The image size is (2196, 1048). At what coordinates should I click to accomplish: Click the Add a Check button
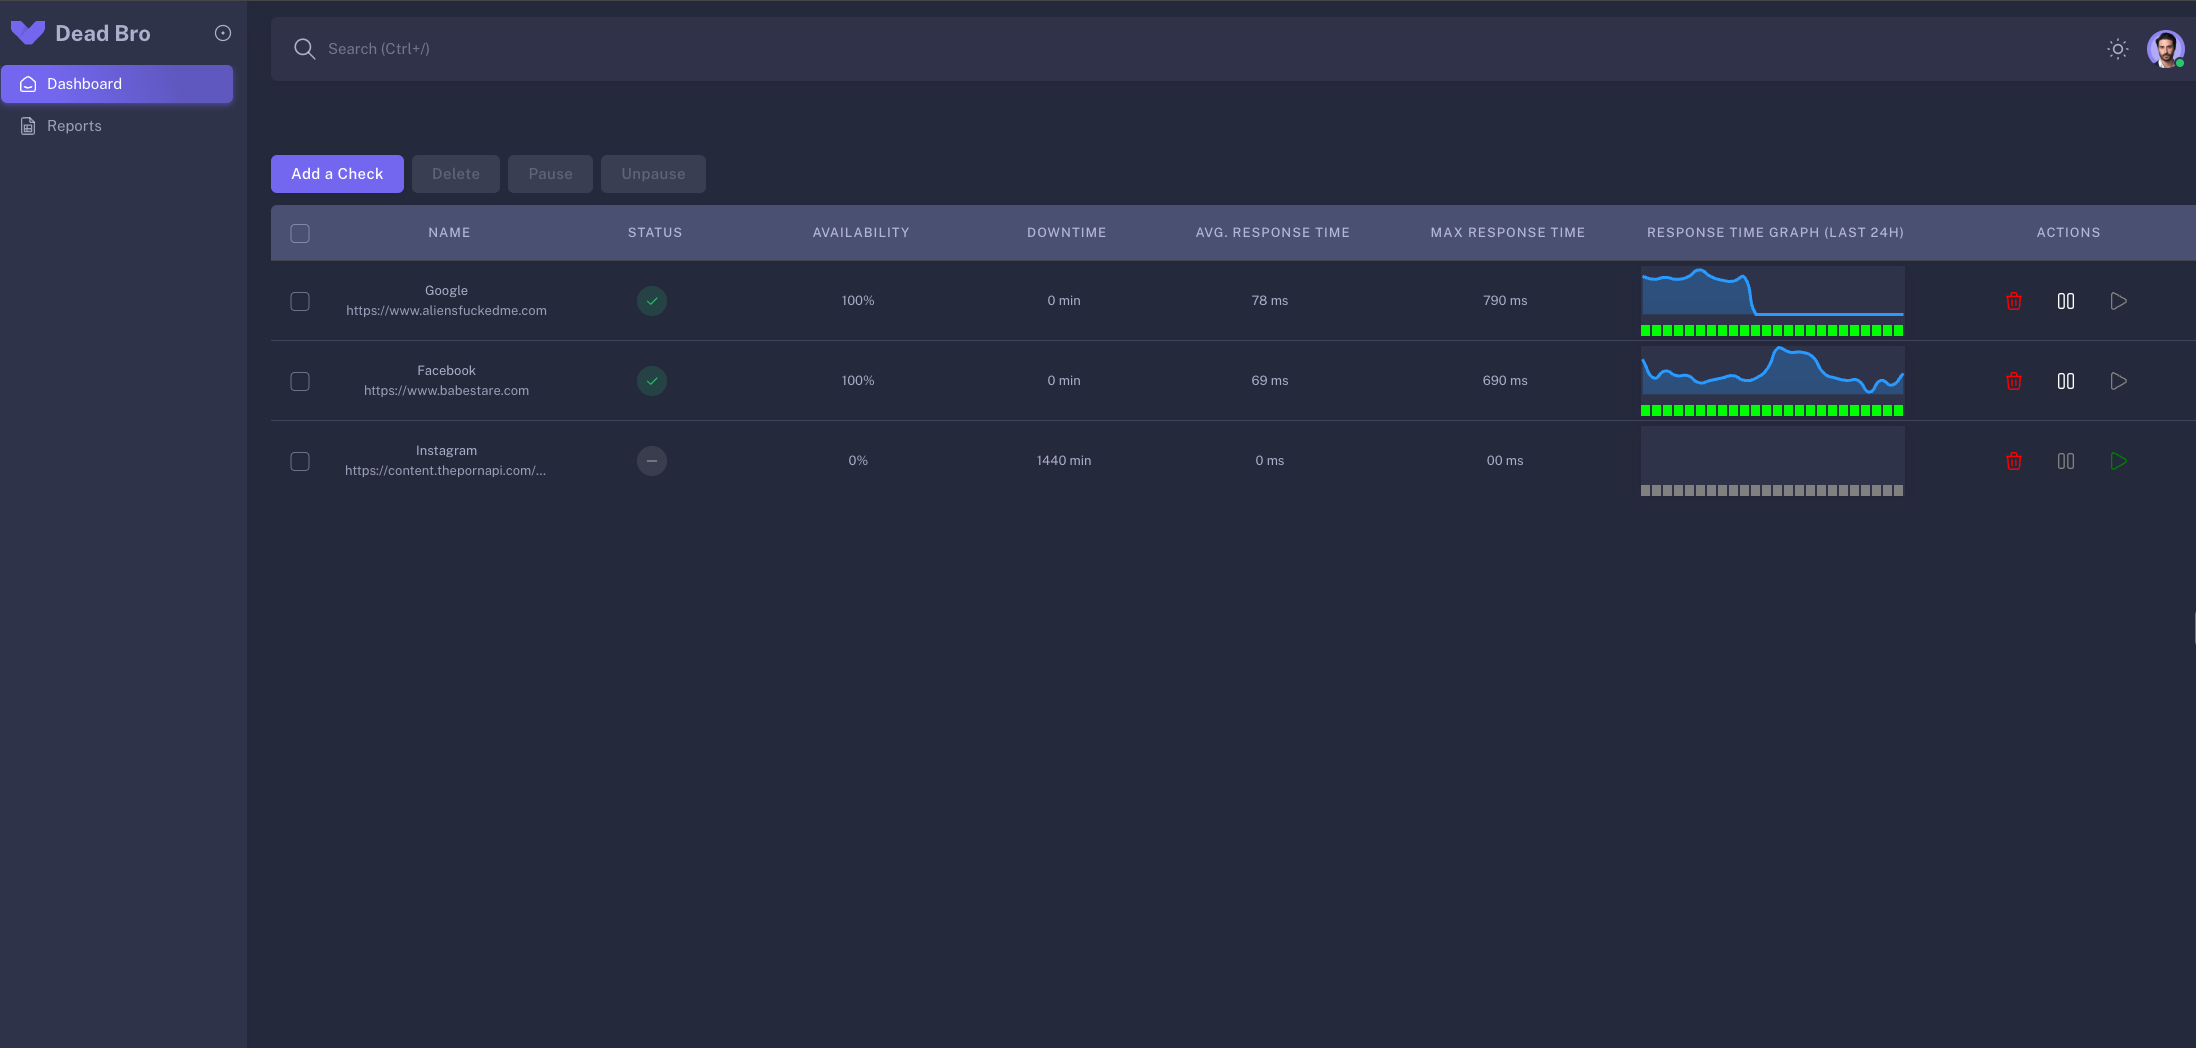336,173
